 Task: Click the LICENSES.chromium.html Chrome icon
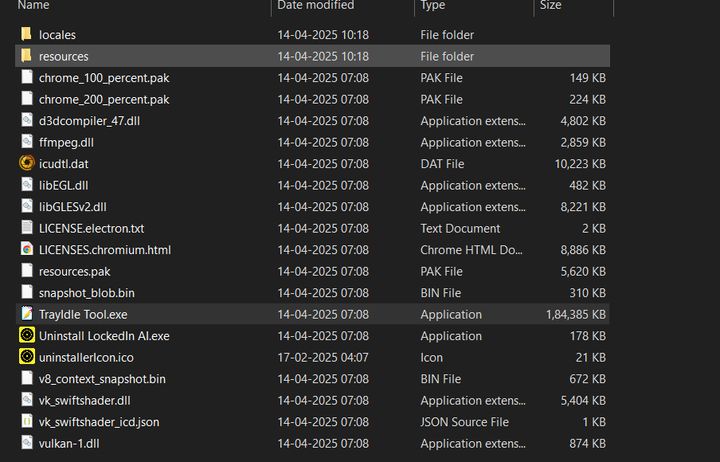coord(27,250)
